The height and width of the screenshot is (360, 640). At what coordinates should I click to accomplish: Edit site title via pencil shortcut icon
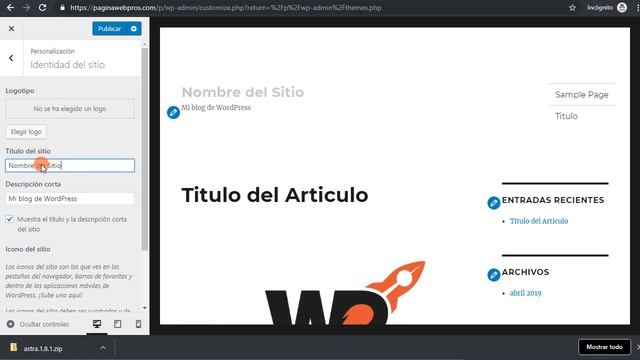[x=173, y=112]
